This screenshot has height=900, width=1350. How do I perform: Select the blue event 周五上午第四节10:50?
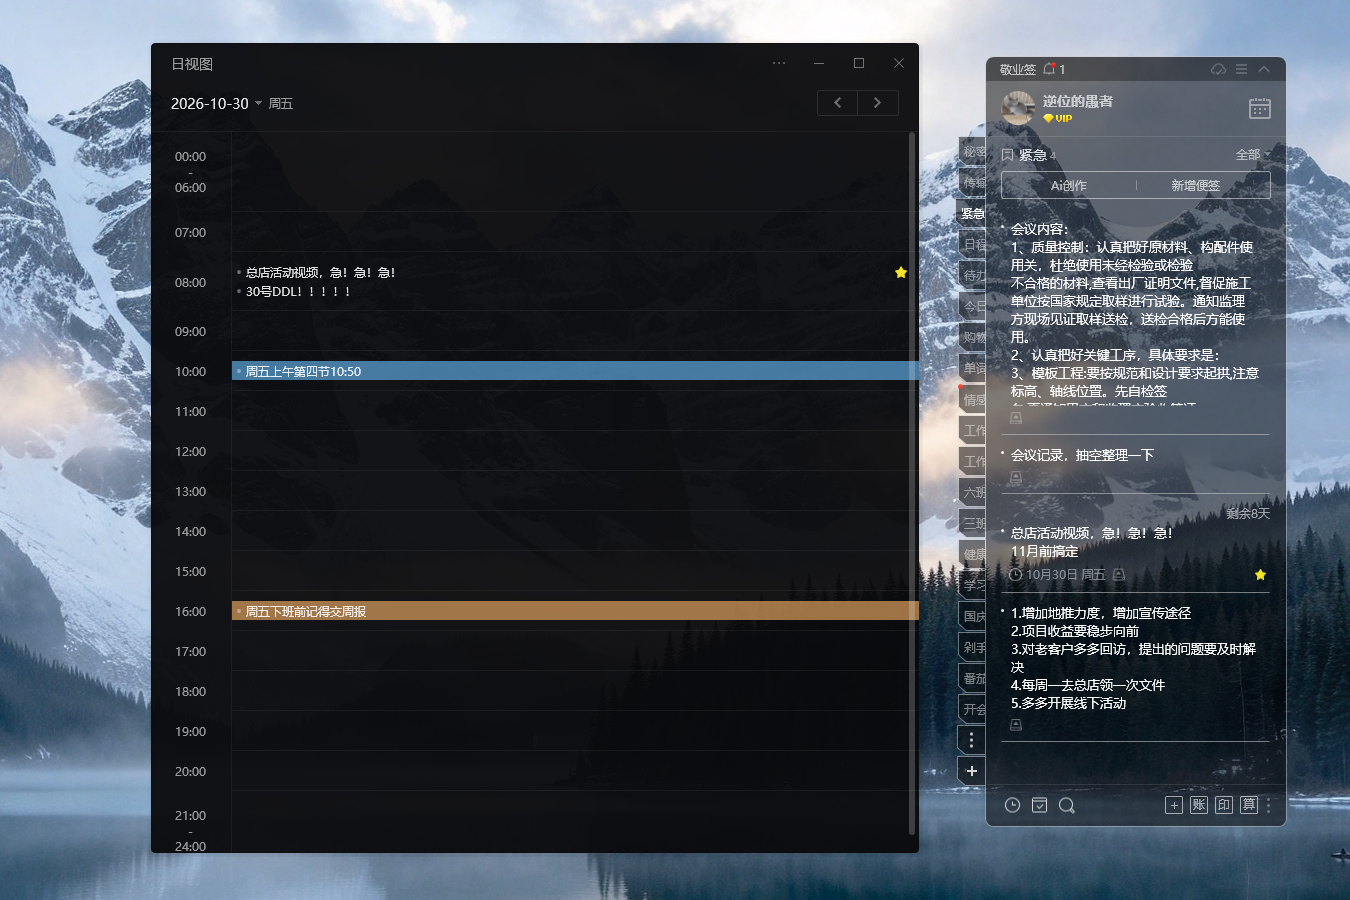[575, 371]
